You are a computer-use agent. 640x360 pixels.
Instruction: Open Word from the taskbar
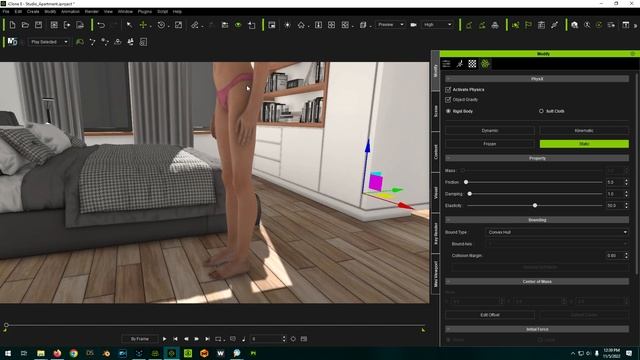220,353
